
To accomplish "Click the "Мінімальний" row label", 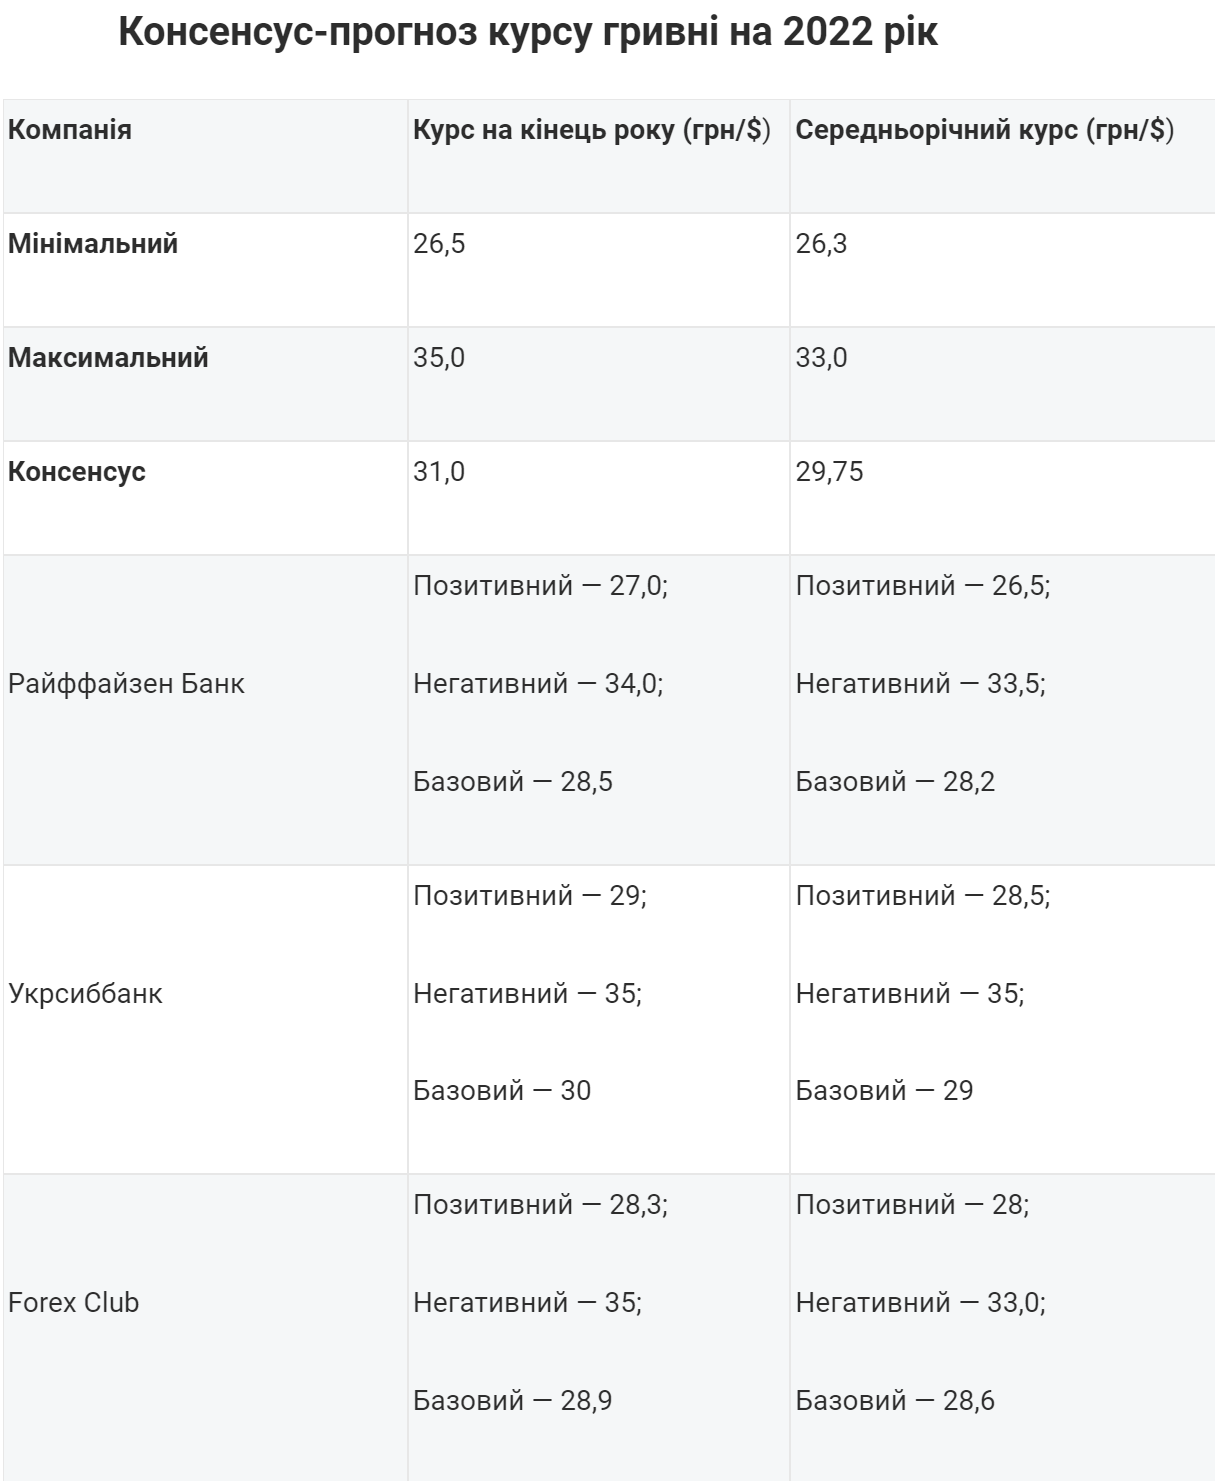I will point(93,244).
